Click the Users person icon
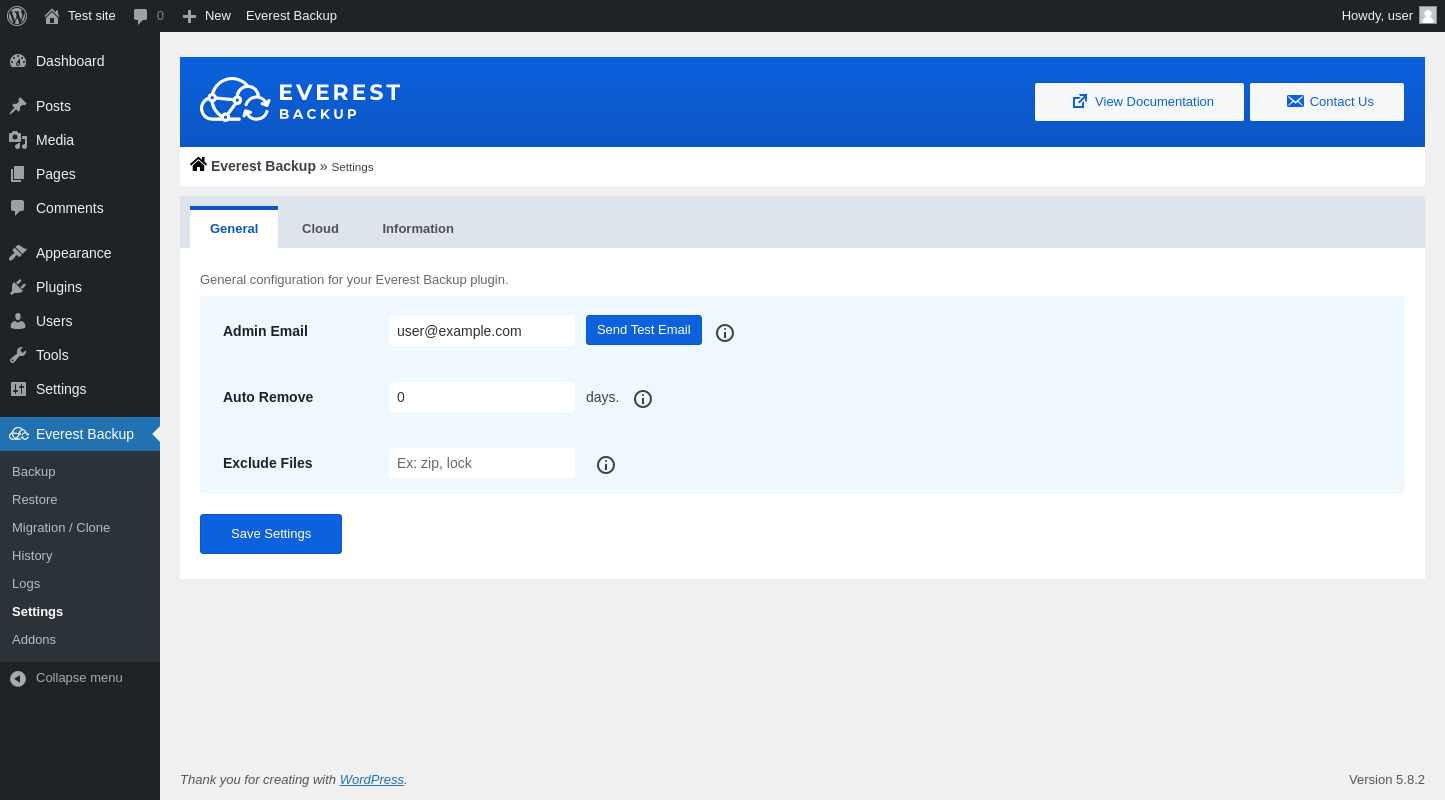This screenshot has width=1445, height=800. pos(18,321)
